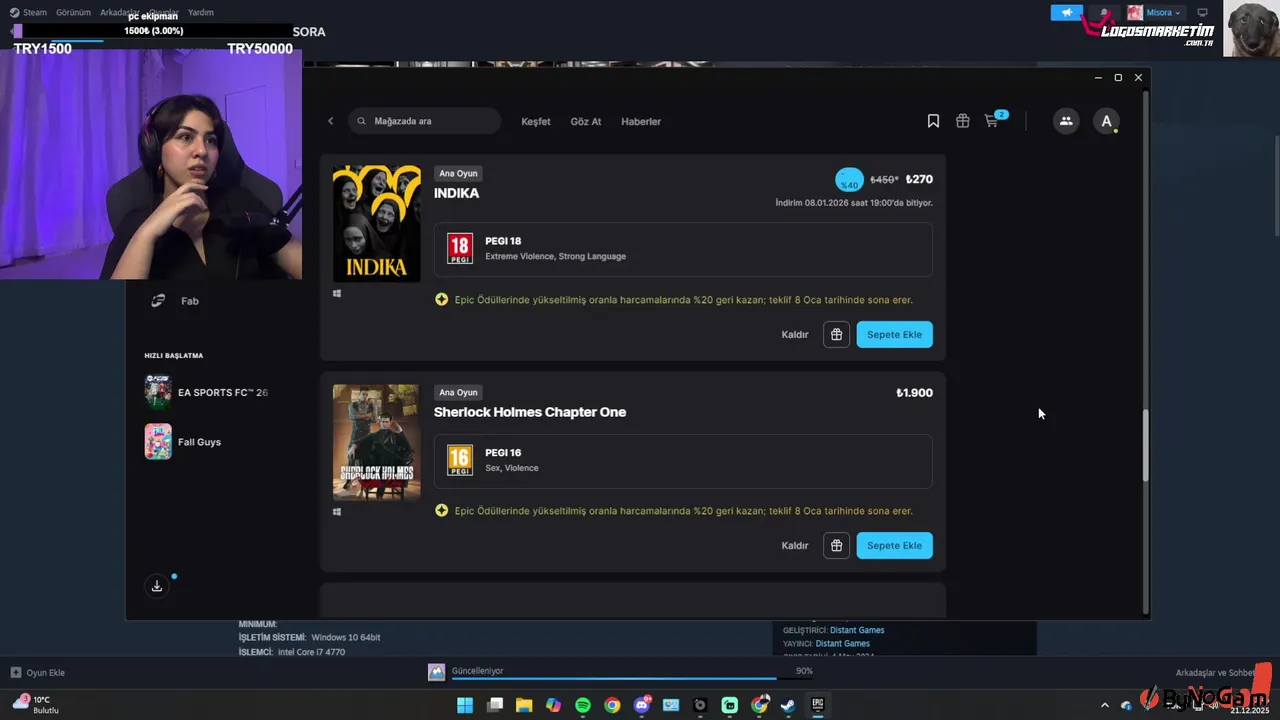The image size is (1280, 720).
Task: Click Steam's Big Picture monitor icon
Action: [1203, 12]
